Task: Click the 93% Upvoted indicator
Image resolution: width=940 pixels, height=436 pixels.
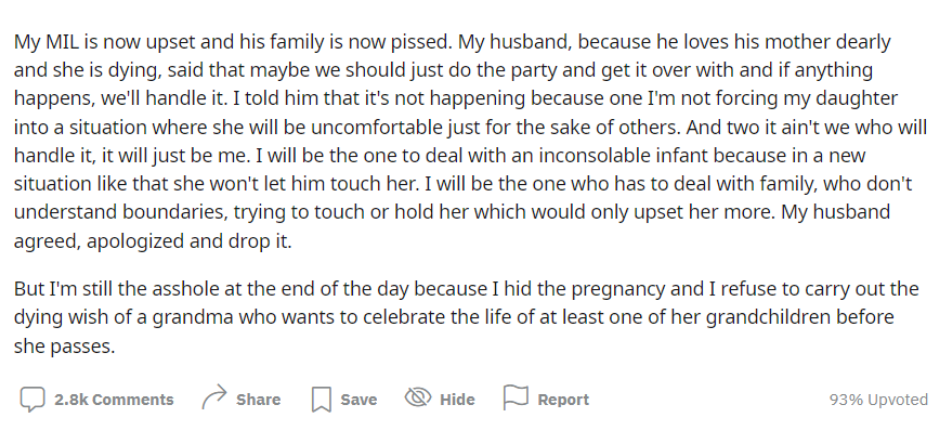Action: pos(878,399)
